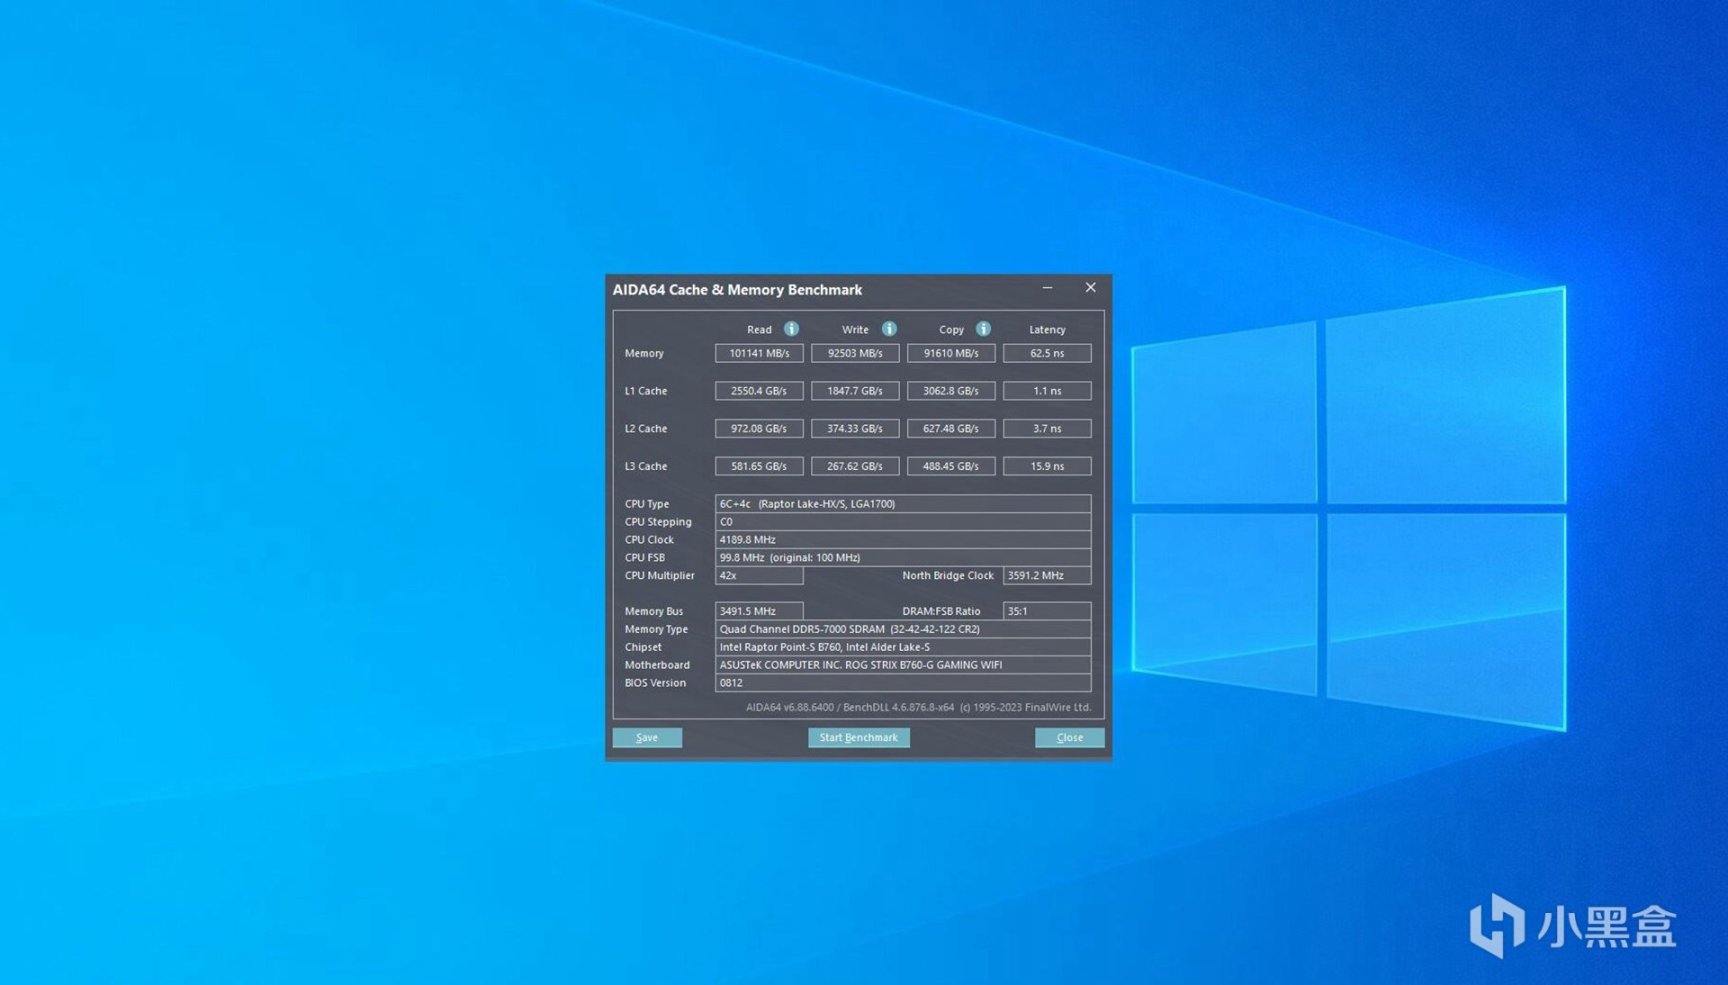Select the L1 Cache latency 1.1 ns
The width and height of the screenshot is (1728, 985).
pyautogui.click(x=1047, y=391)
